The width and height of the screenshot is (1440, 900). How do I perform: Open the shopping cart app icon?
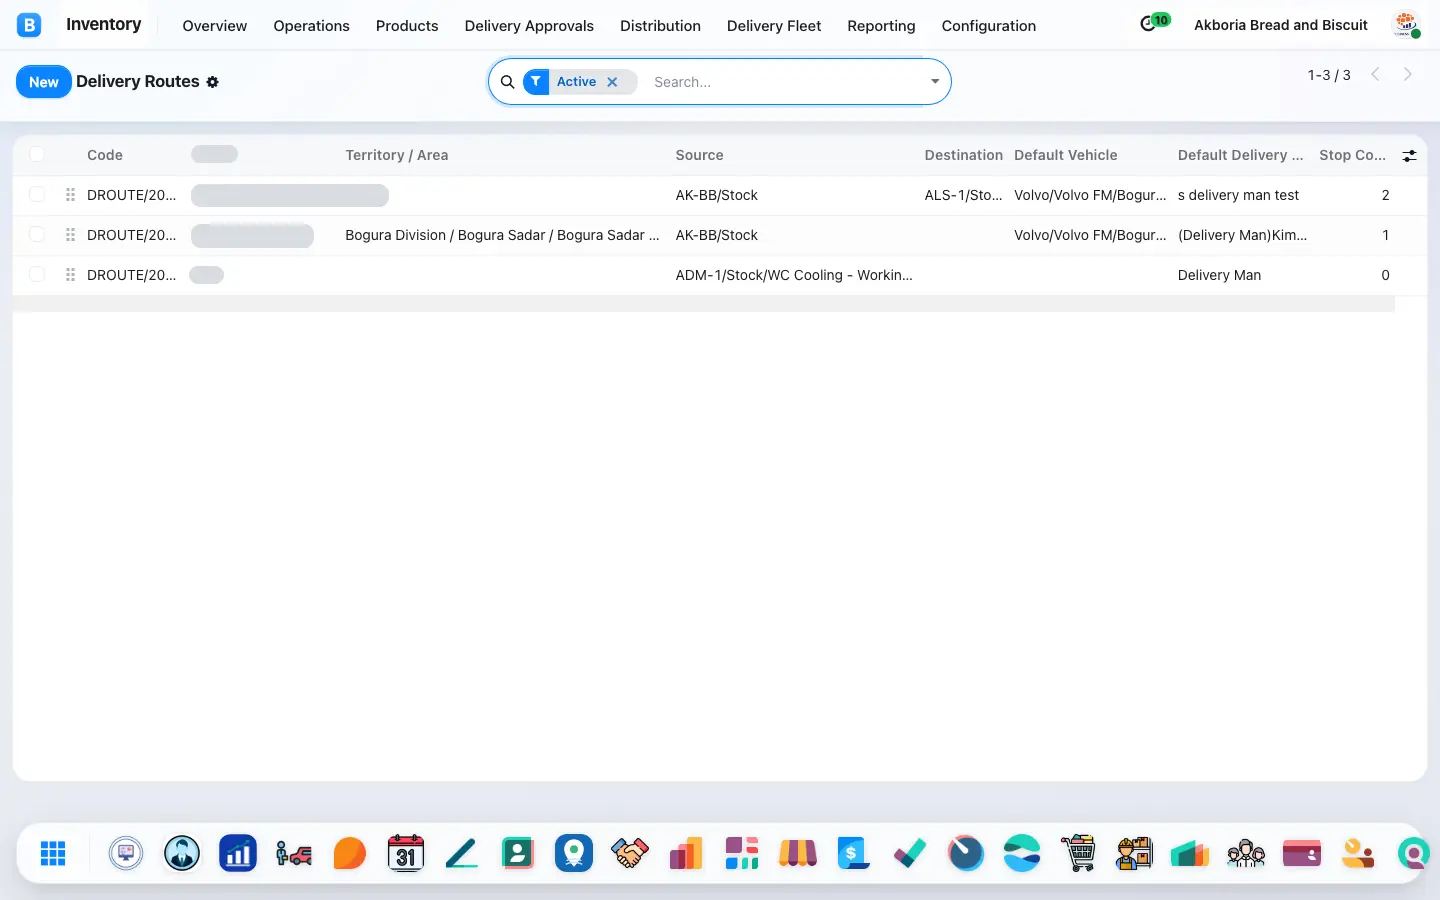[1078, 853]
